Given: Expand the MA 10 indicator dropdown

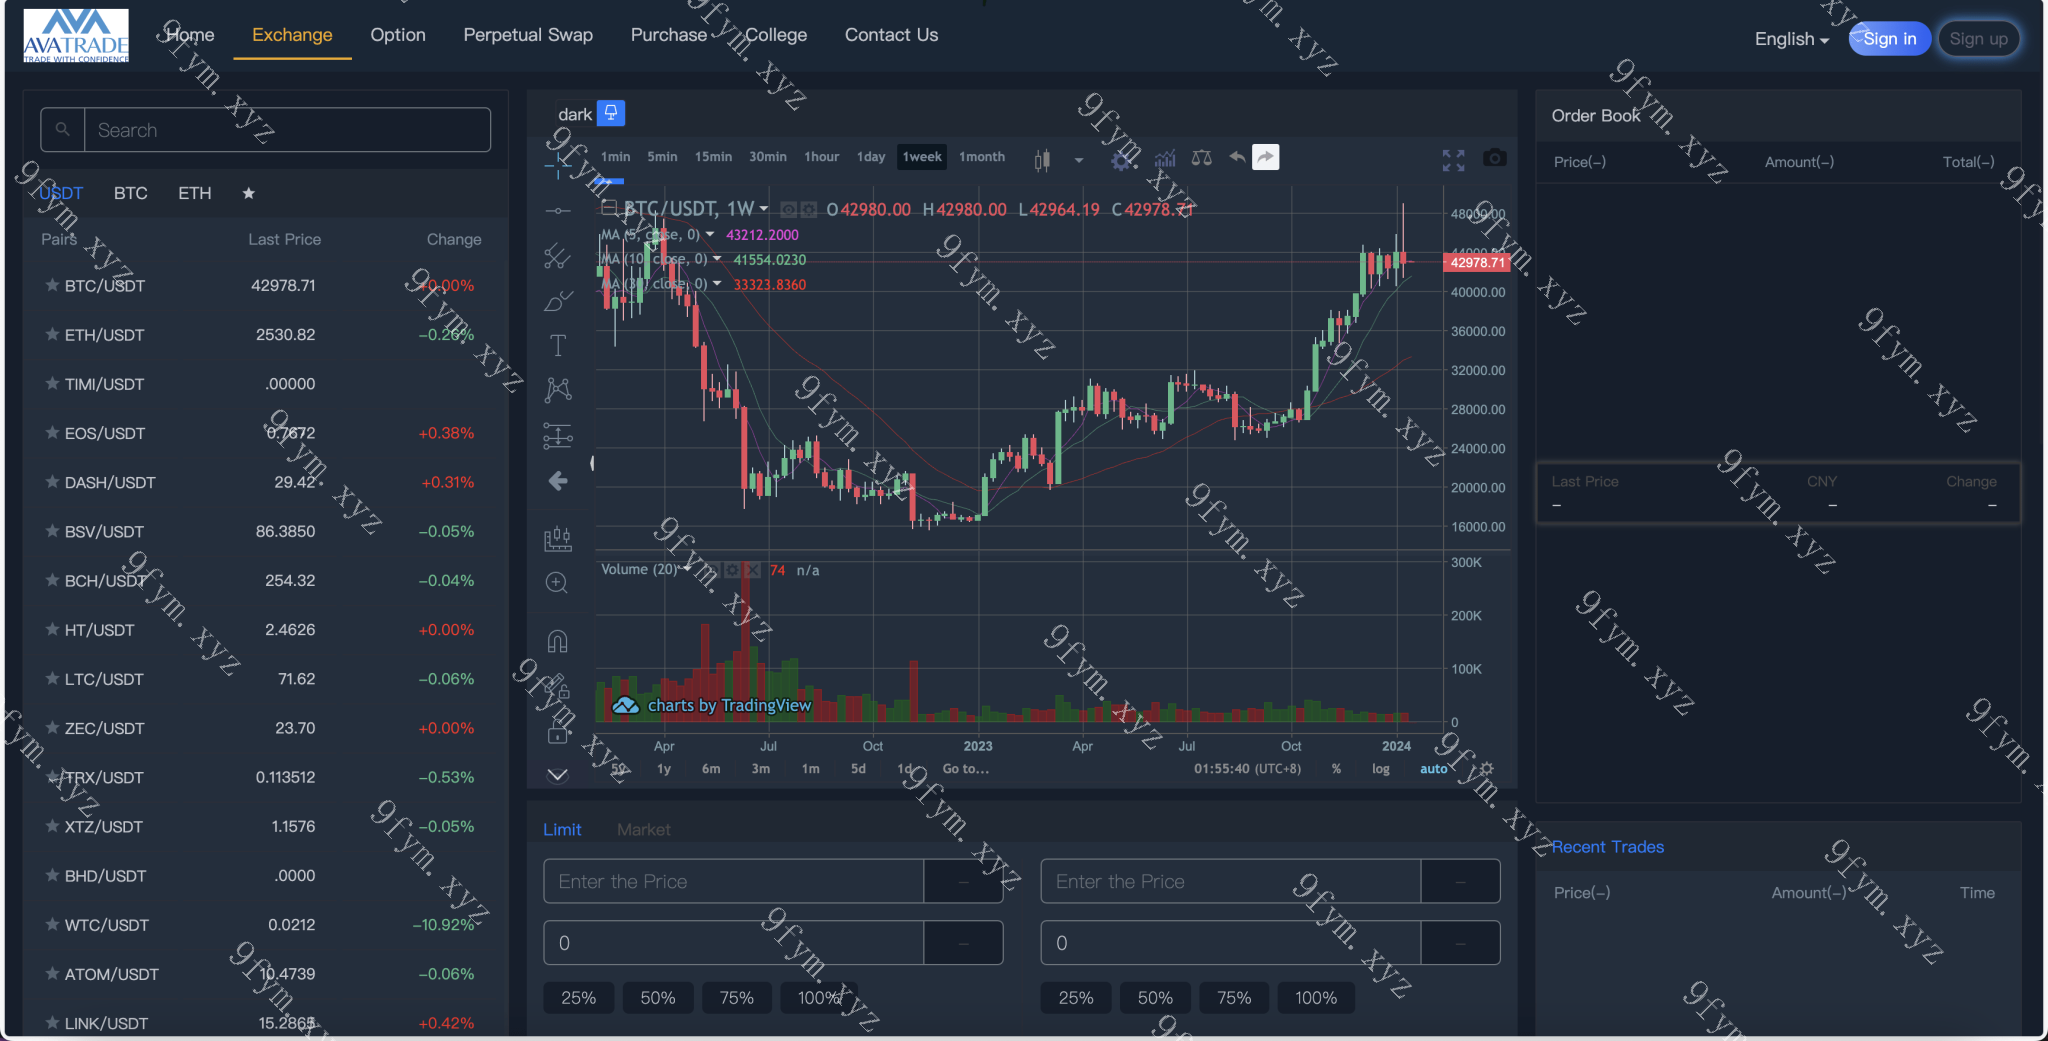Looking at the screenshot, I should (717, 259).
